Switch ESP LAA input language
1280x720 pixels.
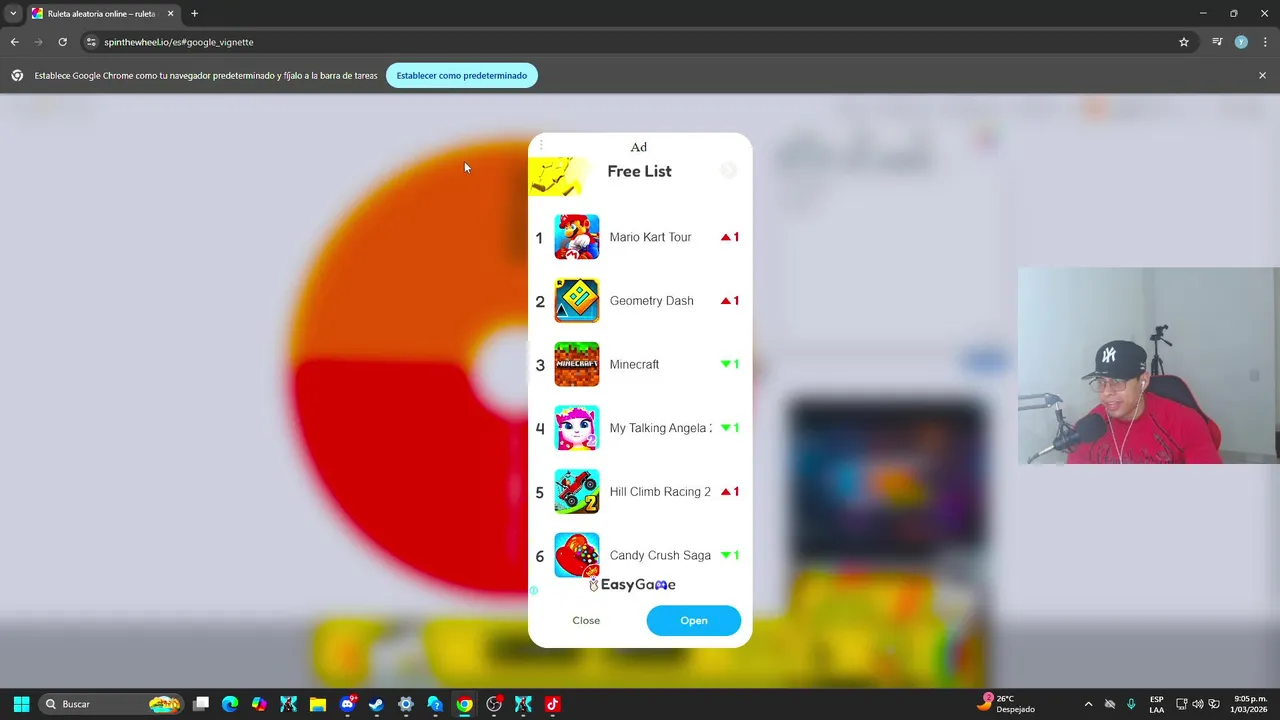[x=1157, y=704]
